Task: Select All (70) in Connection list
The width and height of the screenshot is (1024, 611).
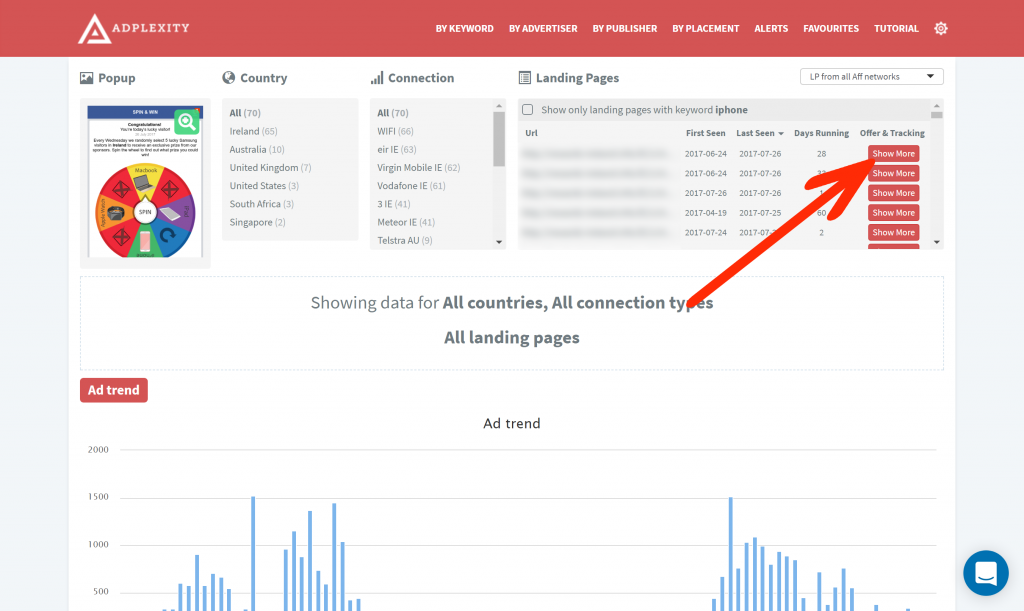Action: pyautogui.click(x=392, y=113)
